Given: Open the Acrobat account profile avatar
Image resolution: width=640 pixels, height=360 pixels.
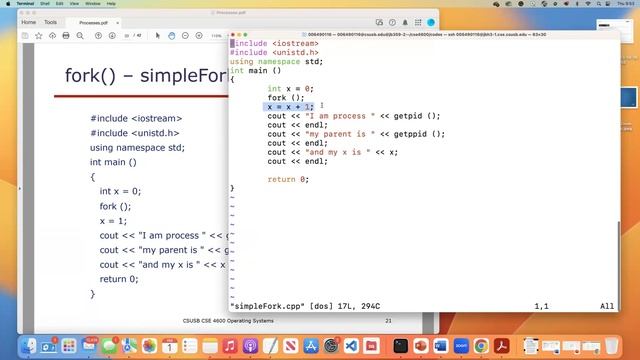Looking at the screenshot, I should (x=431, y=22).
